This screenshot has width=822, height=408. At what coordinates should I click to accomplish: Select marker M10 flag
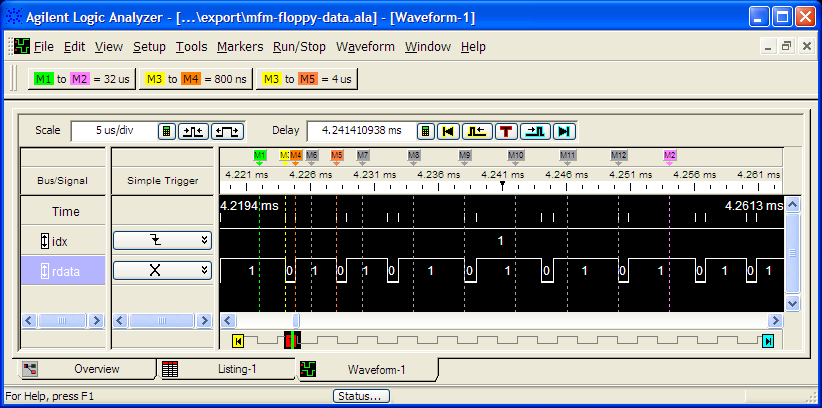point(516,156)
